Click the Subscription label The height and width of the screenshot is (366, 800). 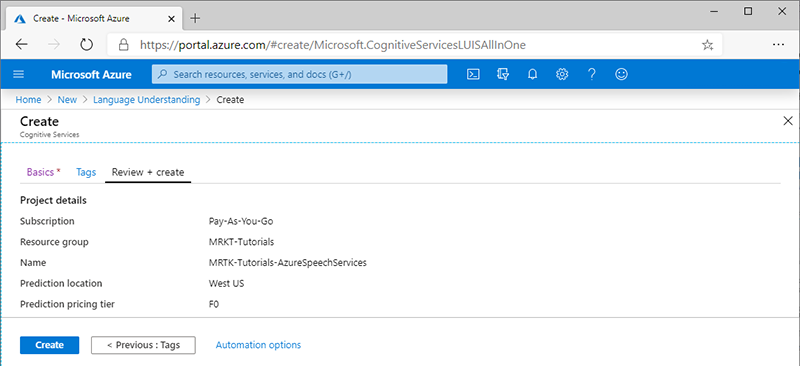click(47, 221)
